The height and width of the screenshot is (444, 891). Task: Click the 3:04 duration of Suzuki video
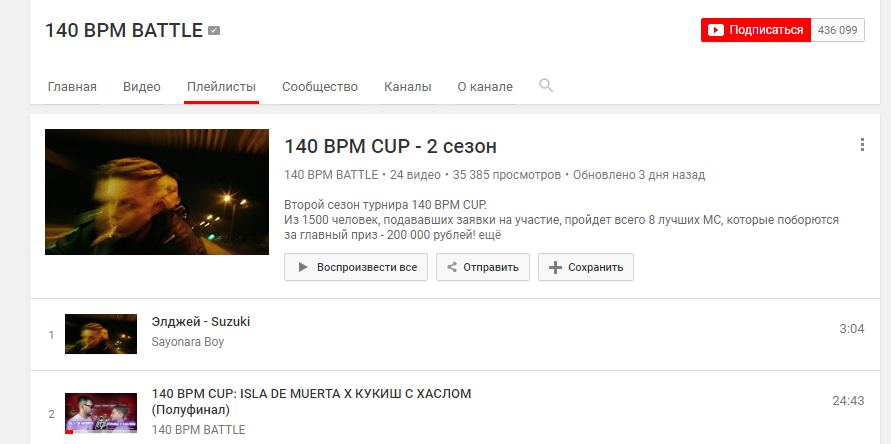(852, 329)
